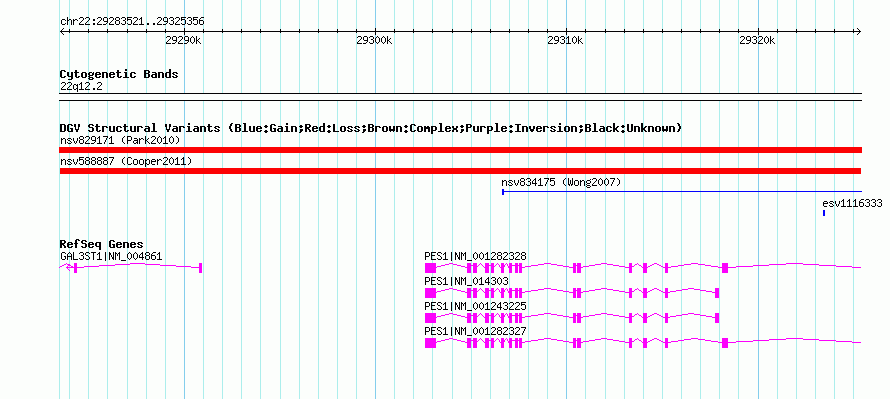Viewport: 890px width, 399px height.
Task: Click the 22q12.2 cytogenetic band bar
Action: (460, 97)
